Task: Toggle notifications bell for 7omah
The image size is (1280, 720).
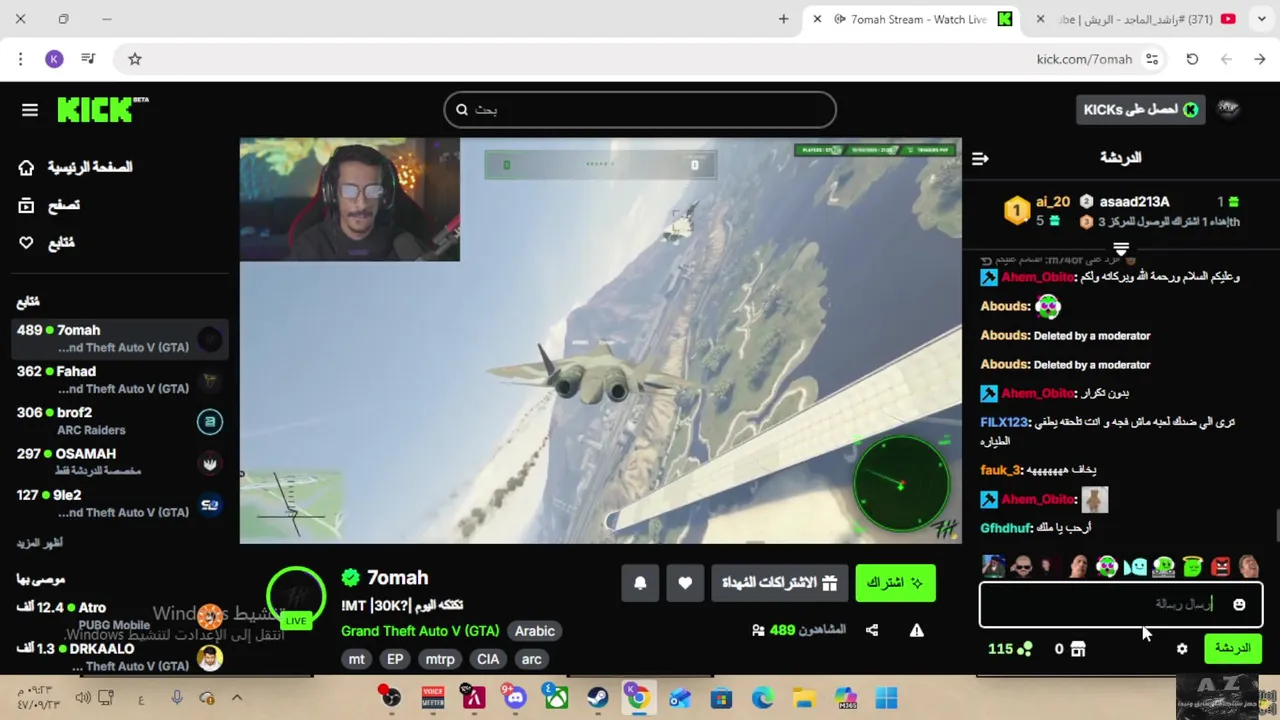Action: (640, 583)
